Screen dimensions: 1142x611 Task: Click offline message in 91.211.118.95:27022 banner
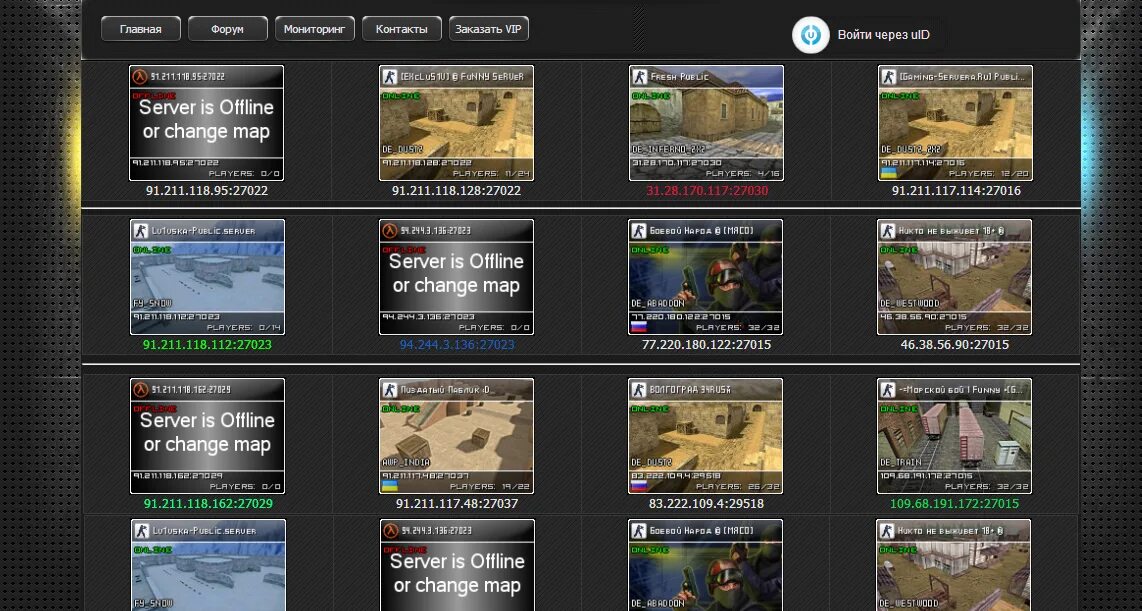pos(207,119)
